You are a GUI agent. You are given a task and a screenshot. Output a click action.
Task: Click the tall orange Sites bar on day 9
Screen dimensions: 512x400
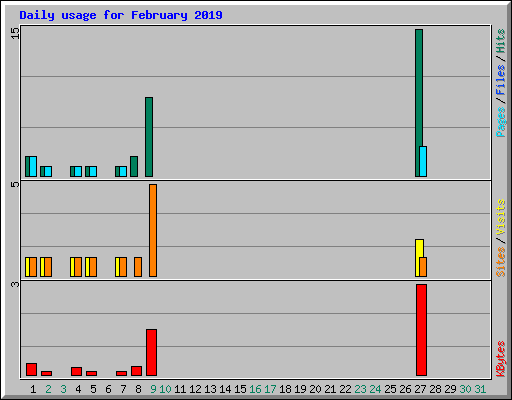point(153,230)
